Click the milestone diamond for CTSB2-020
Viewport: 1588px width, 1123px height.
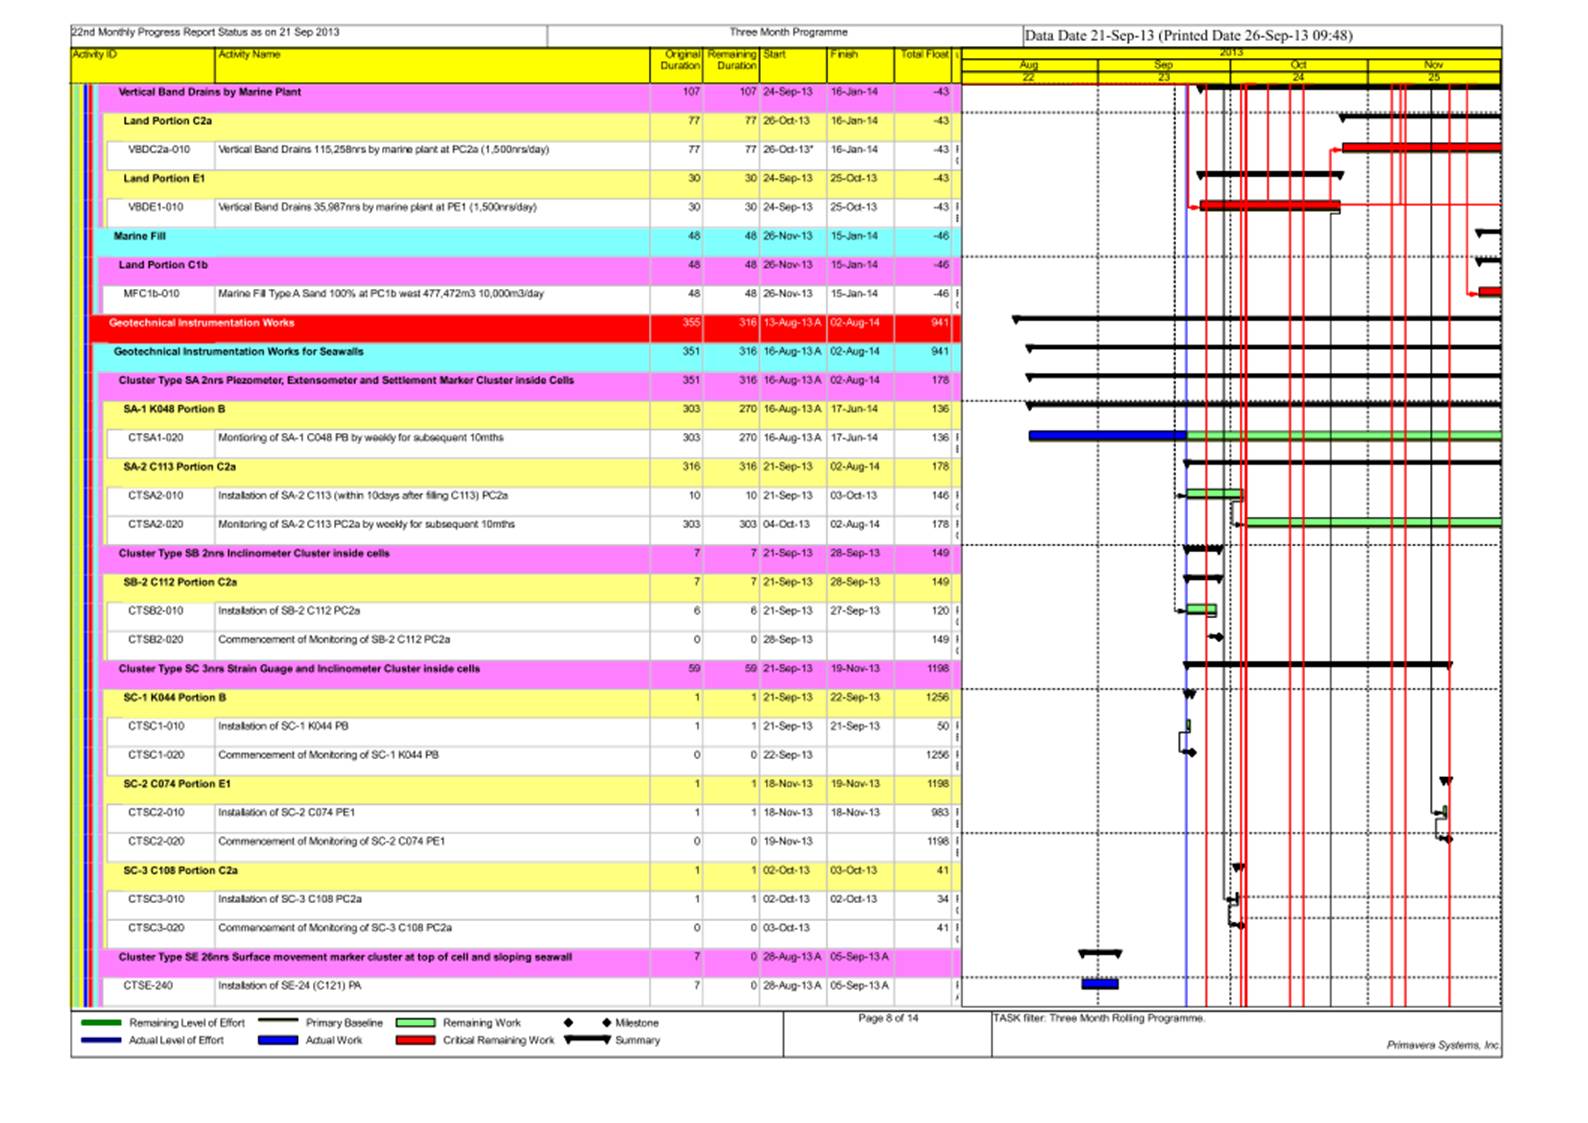(1217, 637)
